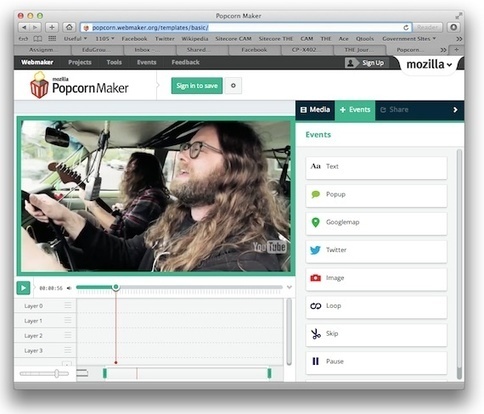Image resolution: width=484 pixels, height=414 pixels.
Task: Select the Layer 3 label
Action: [33, 350]
